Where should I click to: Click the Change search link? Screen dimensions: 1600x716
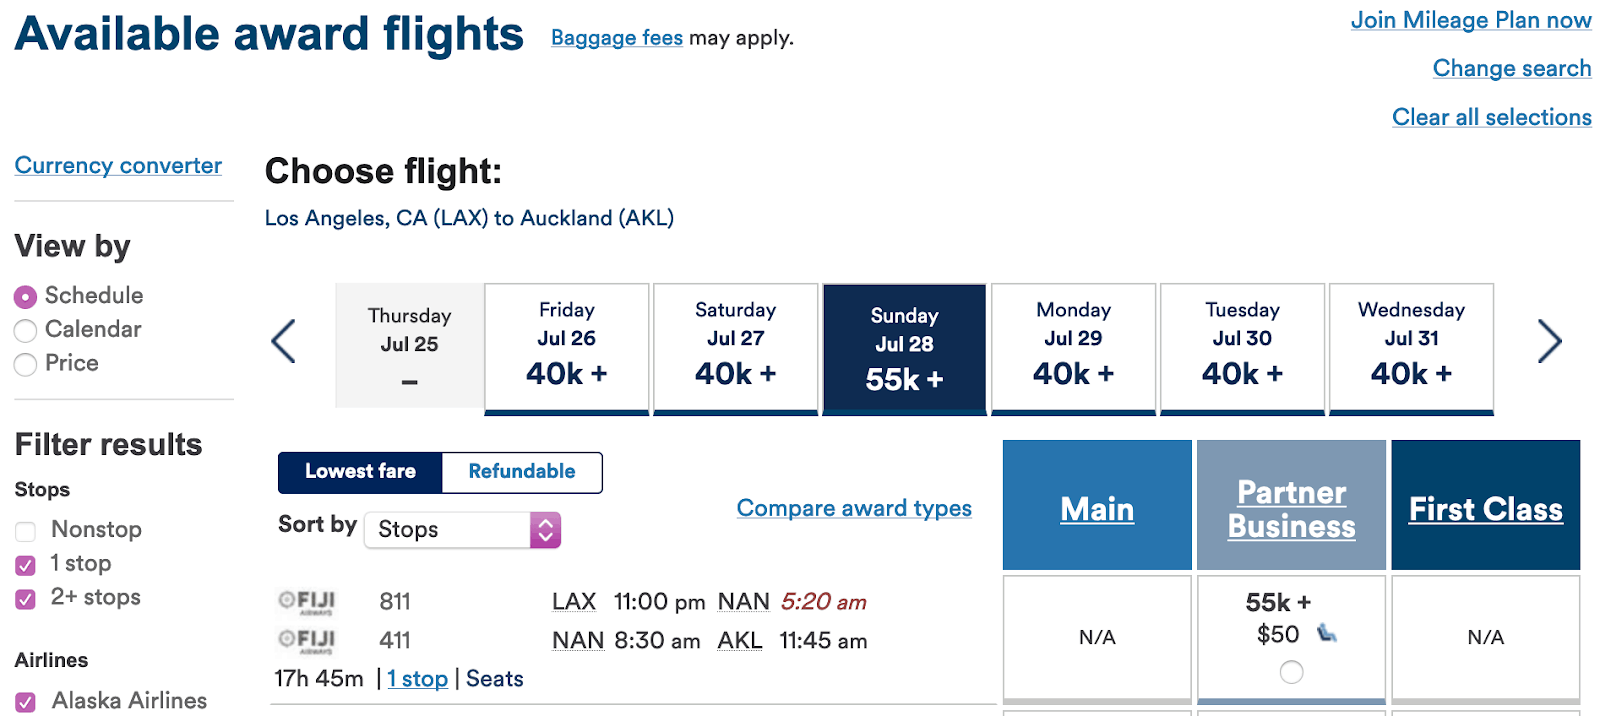coord(1512,69)
